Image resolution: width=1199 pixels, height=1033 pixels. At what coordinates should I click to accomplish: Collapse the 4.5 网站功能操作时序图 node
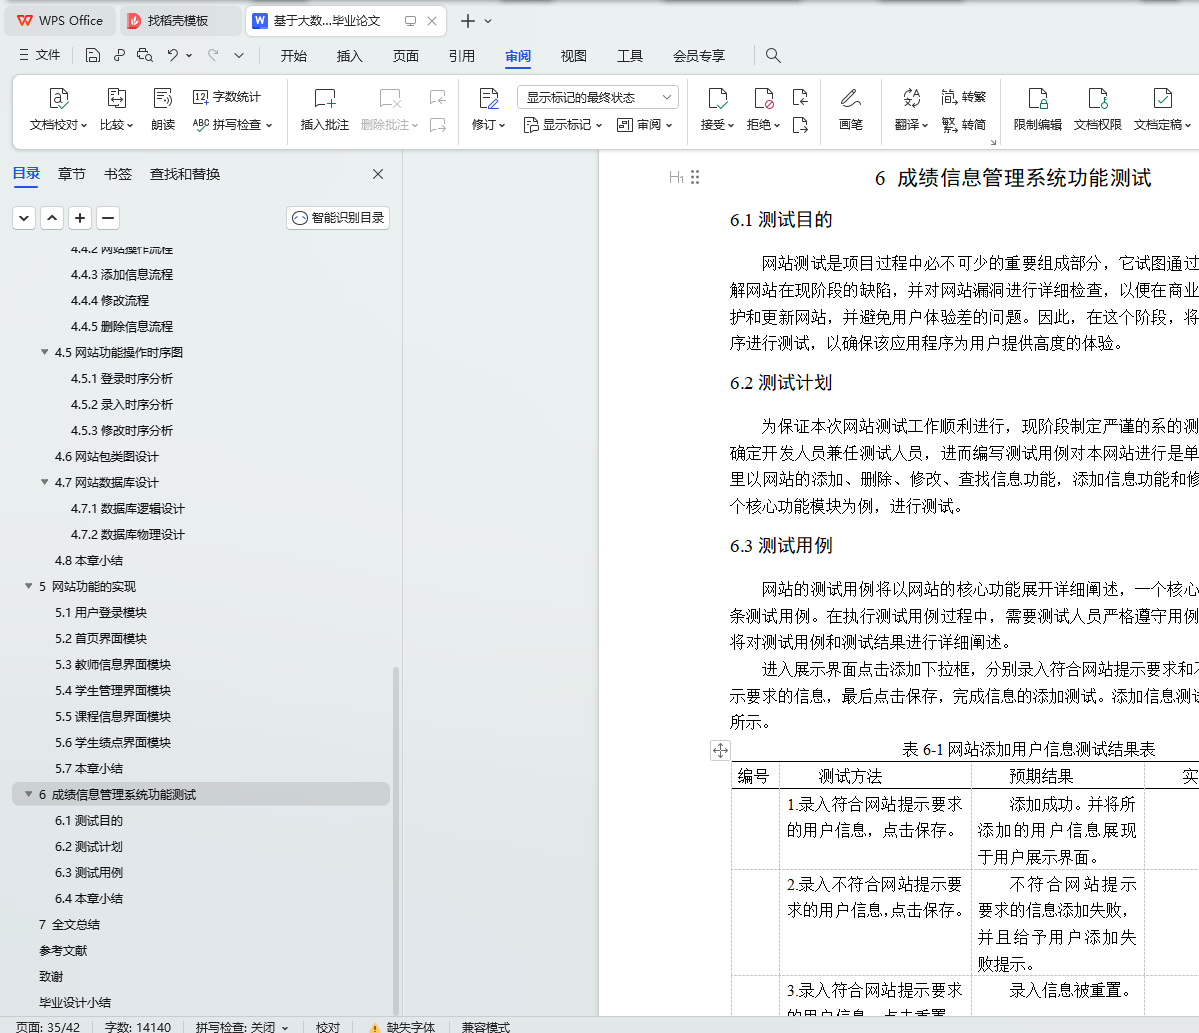click(44, 352)
